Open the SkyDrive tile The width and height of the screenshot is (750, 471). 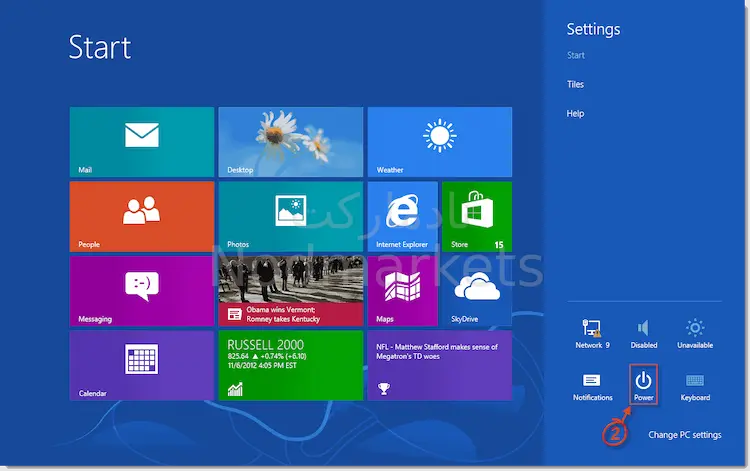coord(477,290)
